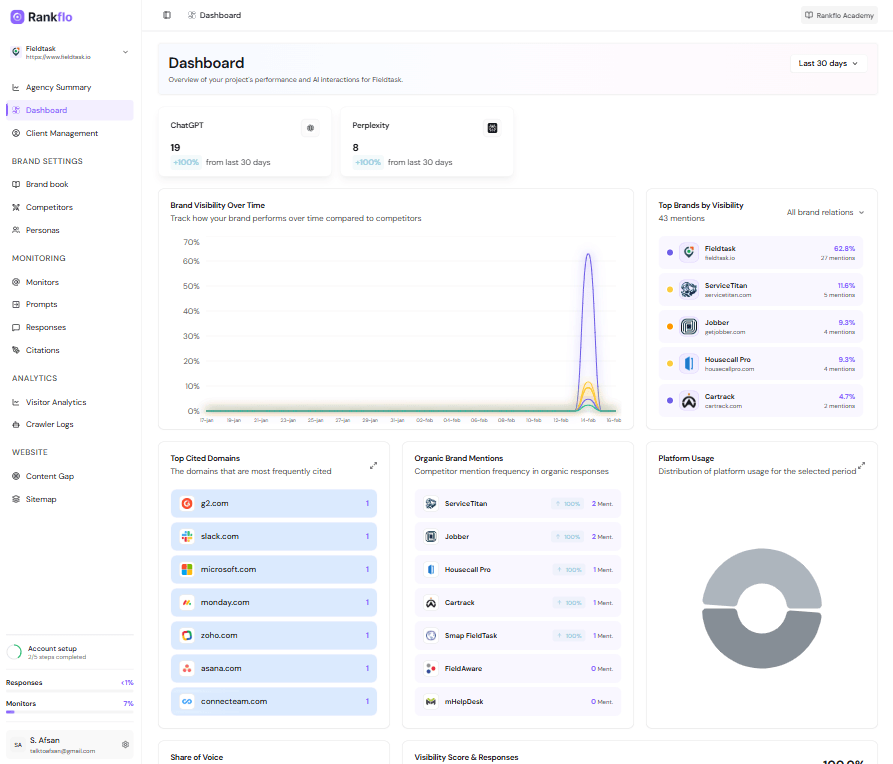Select the Prompts monitoring icon
Screen dimensions: 893x764
click(15, 304)
